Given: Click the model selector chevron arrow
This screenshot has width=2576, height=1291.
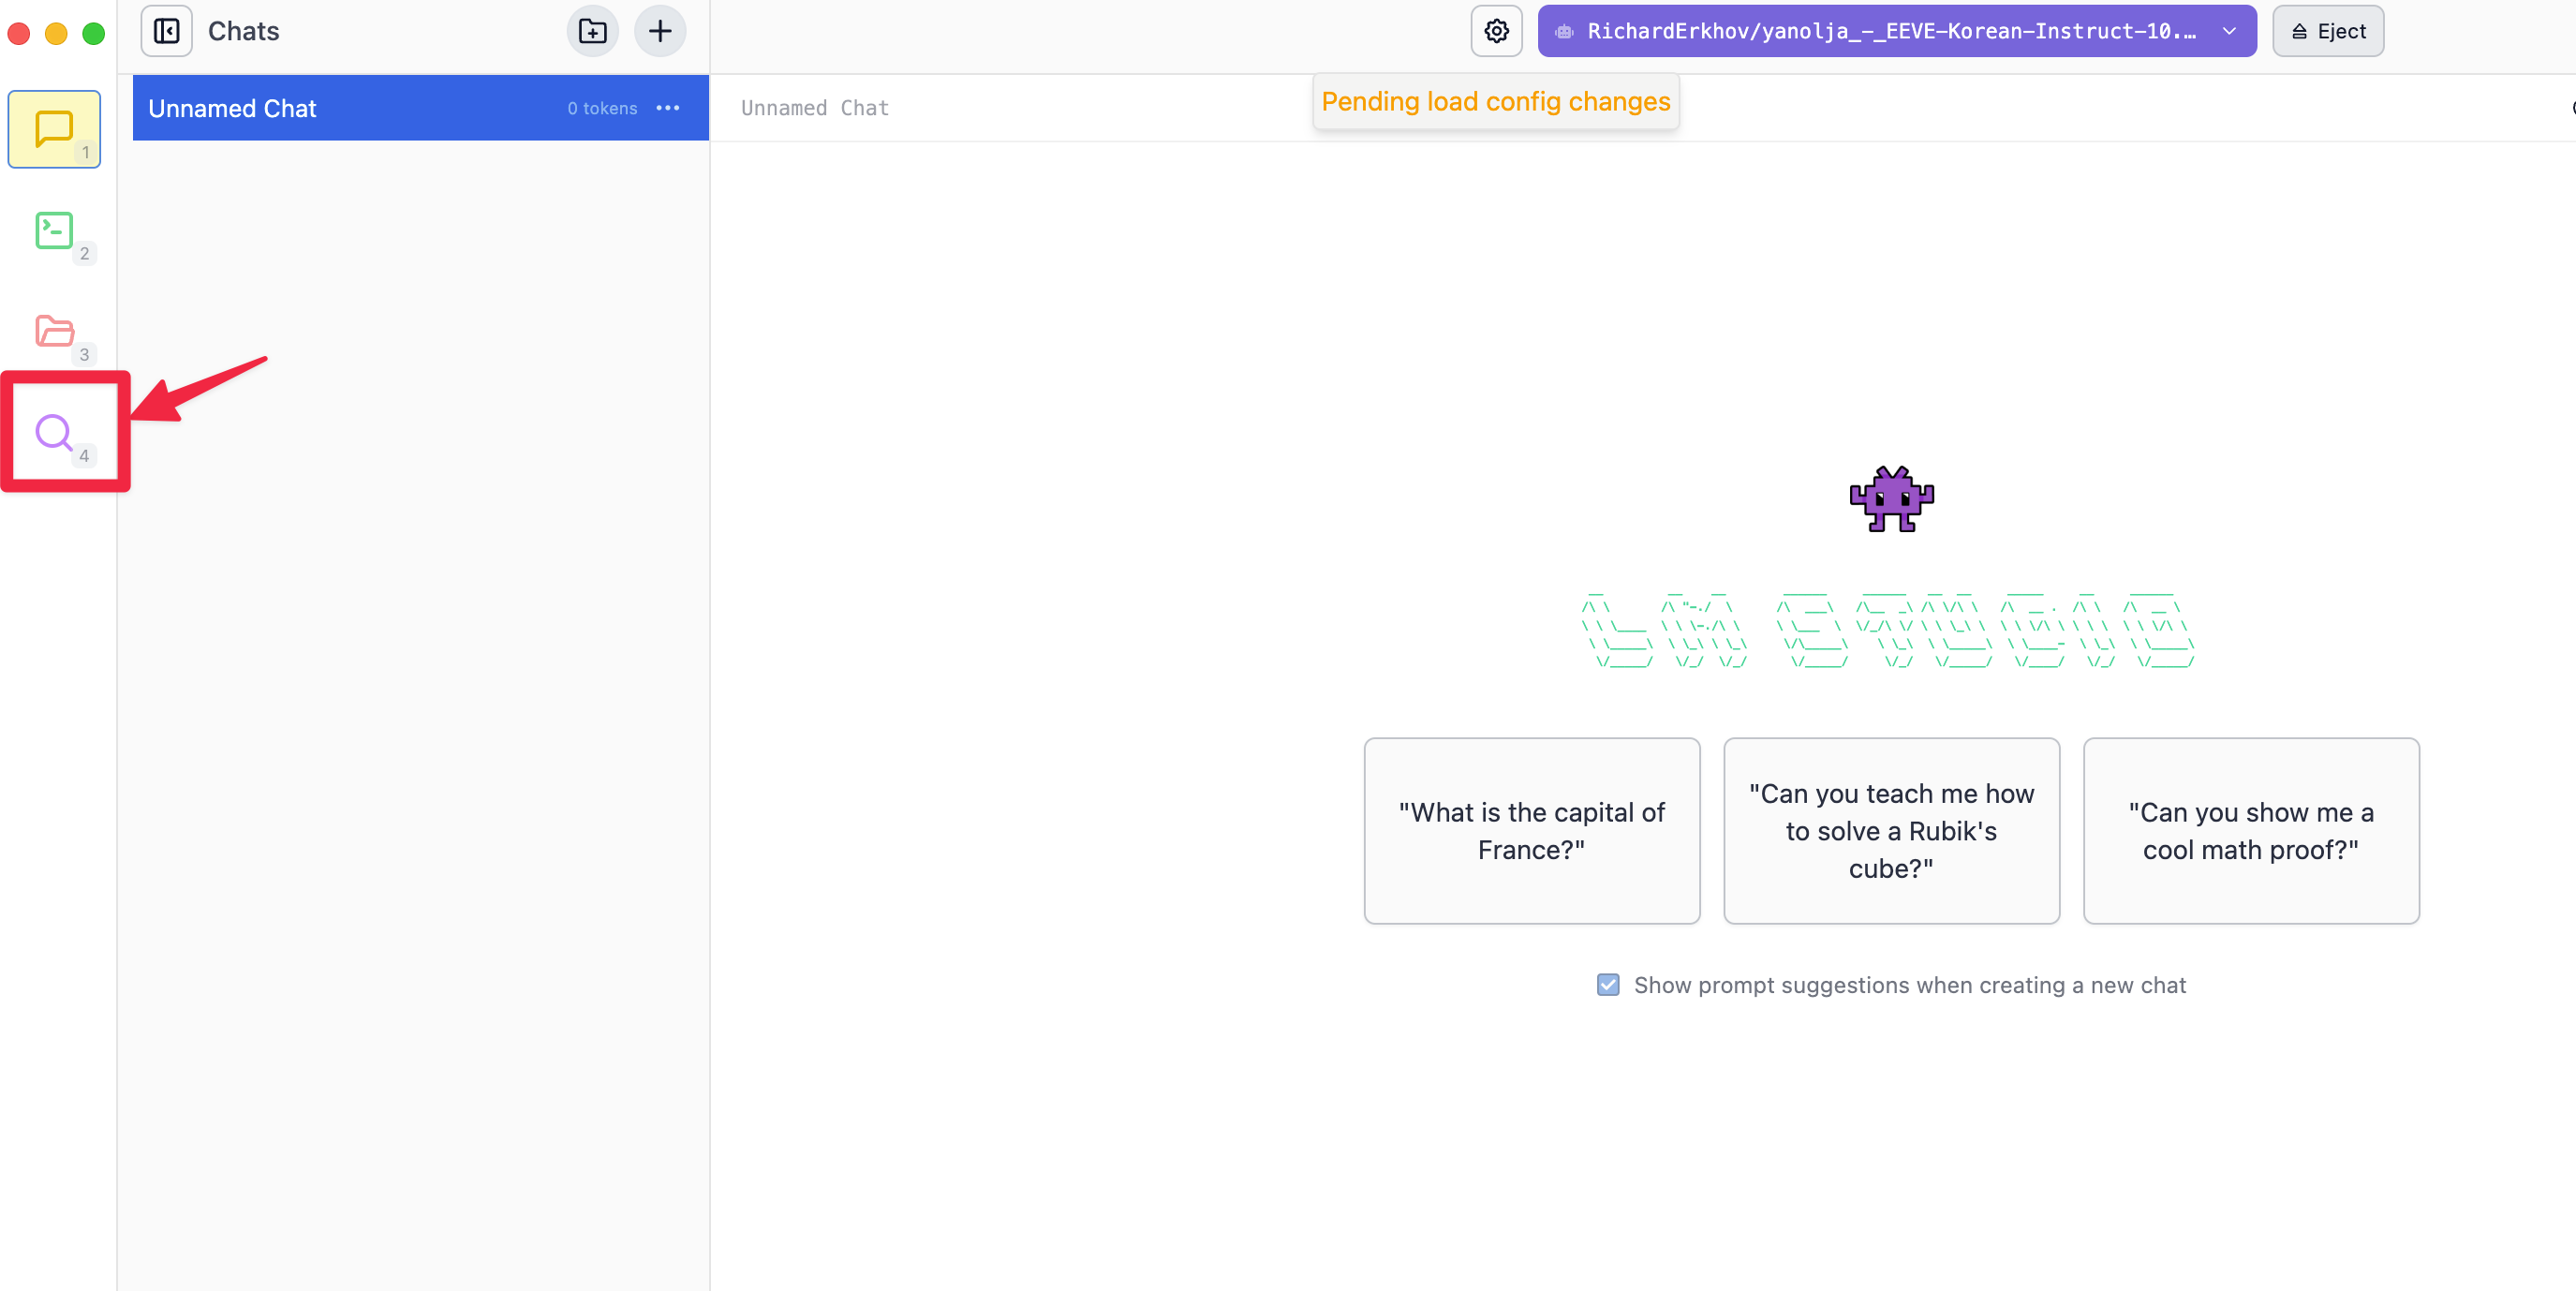Looking at the screenshot, I should point(2229,31).
